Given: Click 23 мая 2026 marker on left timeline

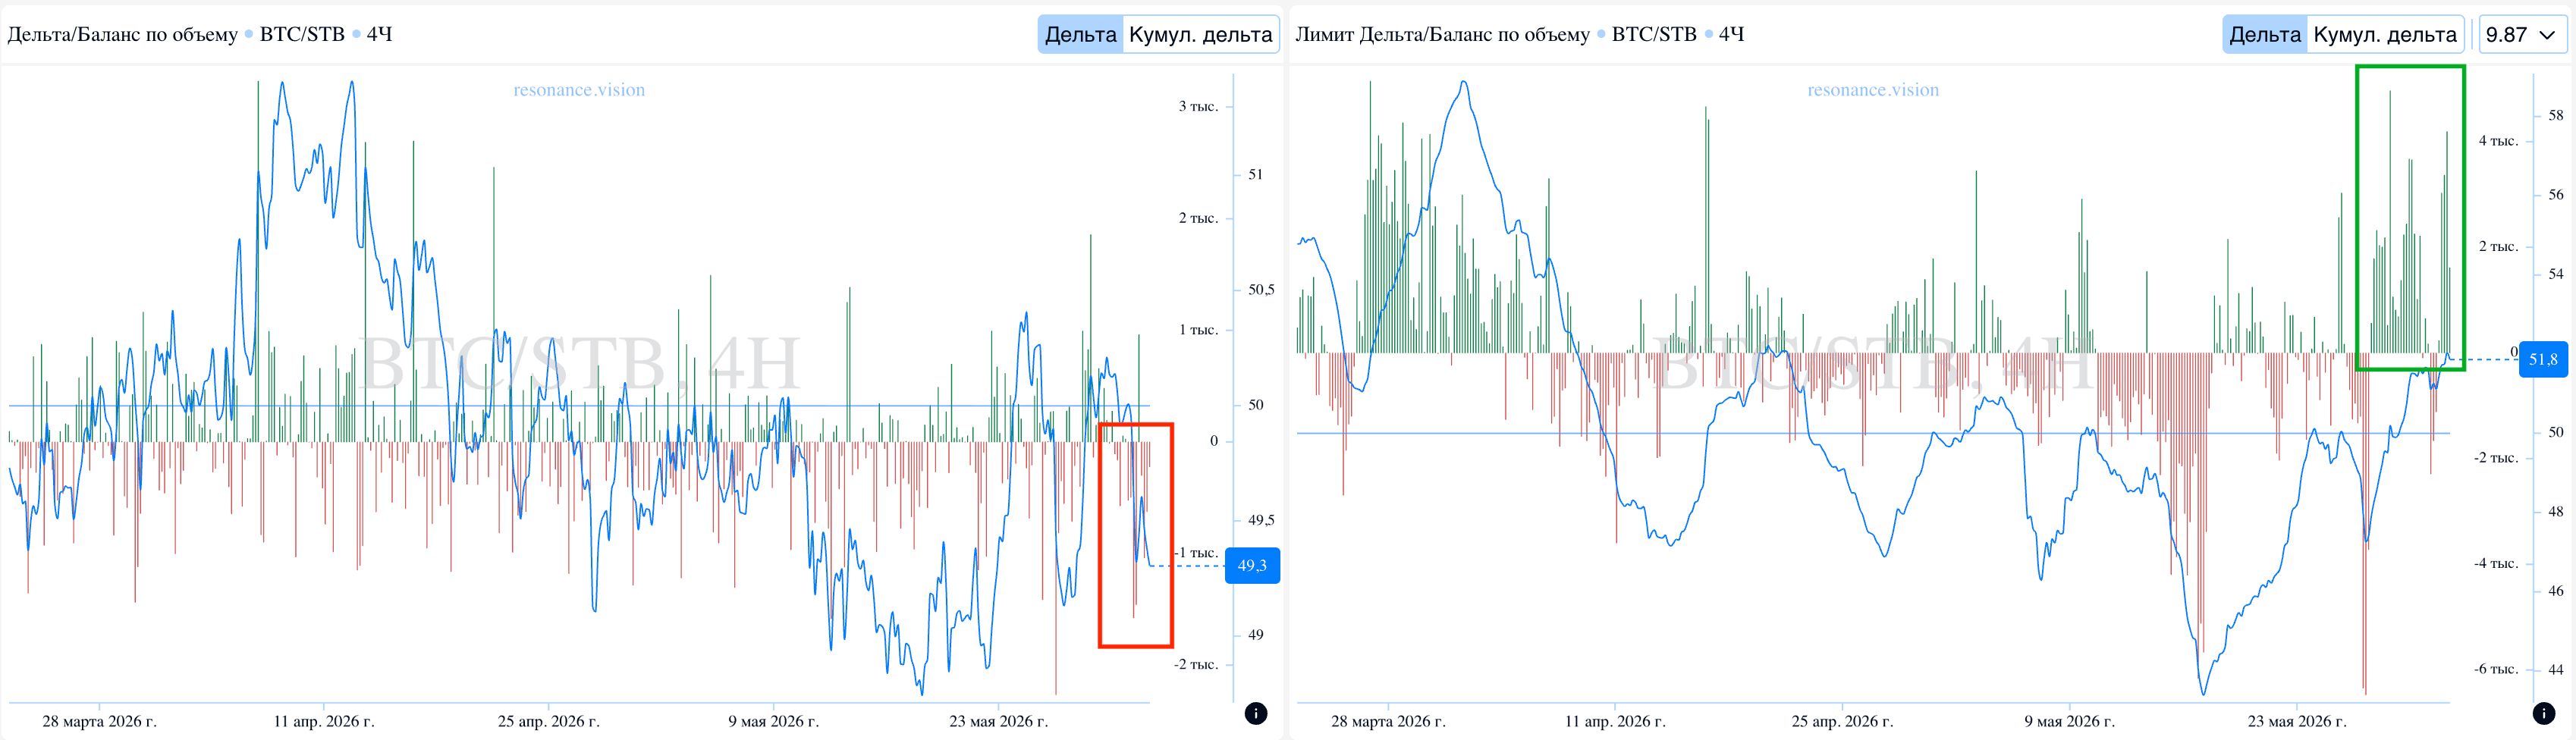Looking at the screenshot, I should click(998, 721).
